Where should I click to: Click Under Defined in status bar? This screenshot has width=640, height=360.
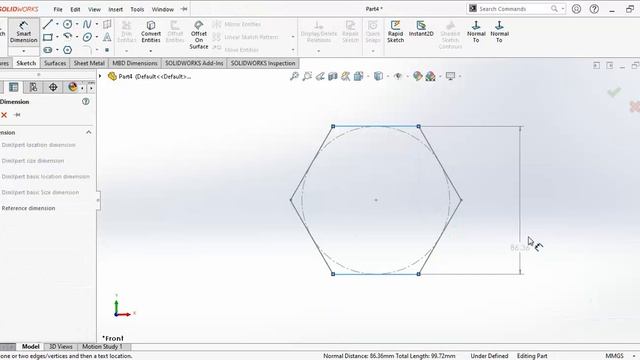(489, 356)
